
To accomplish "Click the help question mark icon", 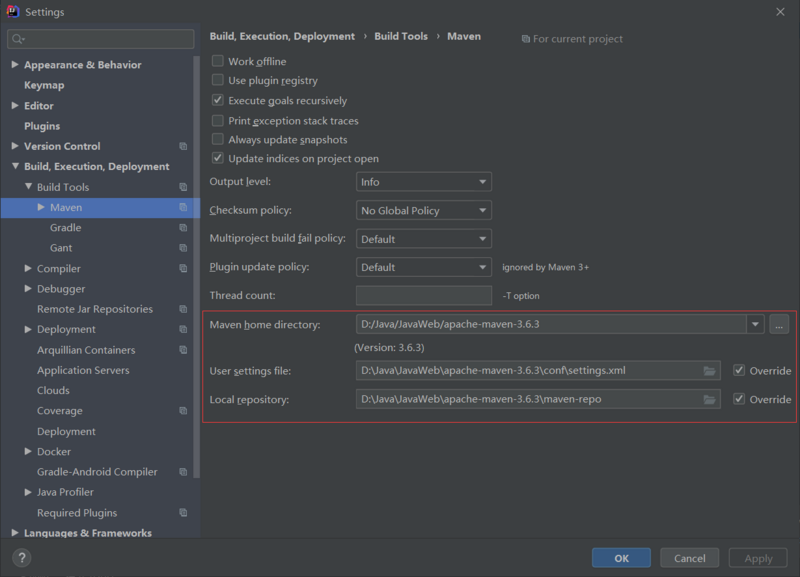I will [22, 558].
